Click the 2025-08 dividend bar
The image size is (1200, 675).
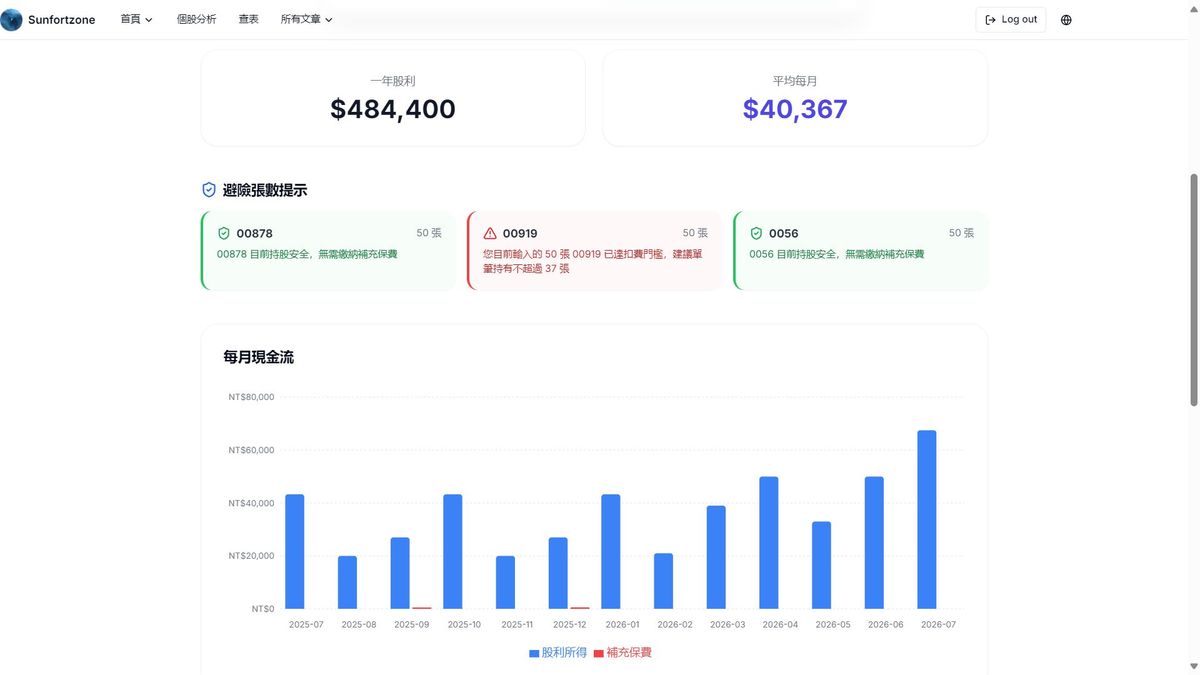pyautogui.click(x=347, y=582)
